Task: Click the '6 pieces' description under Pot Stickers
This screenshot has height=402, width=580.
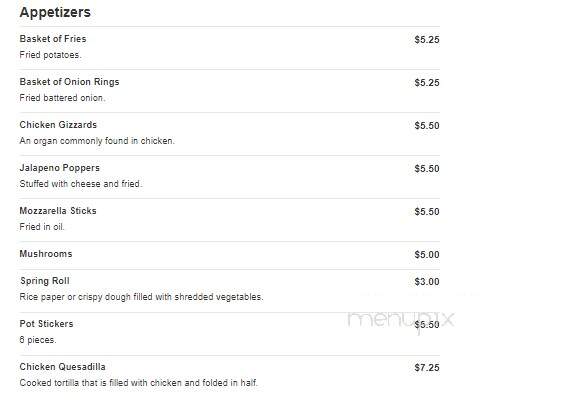Action: point(38,340)
